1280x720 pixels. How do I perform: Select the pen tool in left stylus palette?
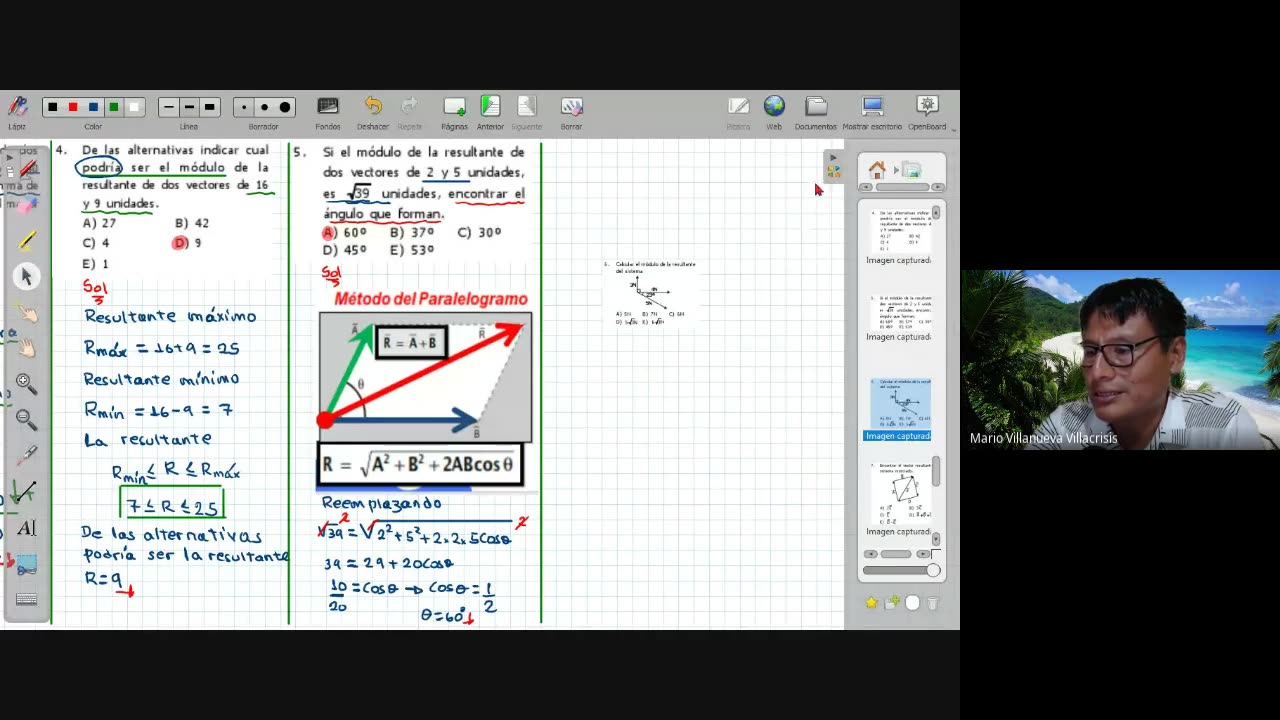coord(27,169)
